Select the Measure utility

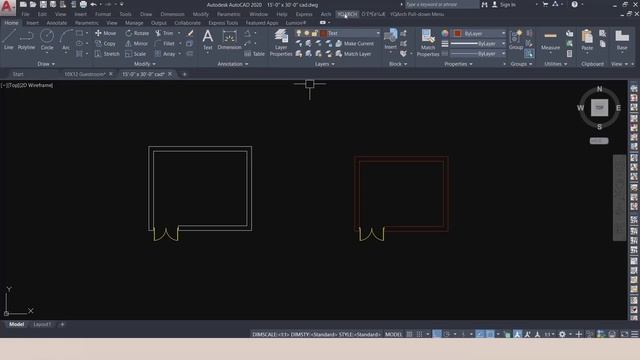click(550, 40)
